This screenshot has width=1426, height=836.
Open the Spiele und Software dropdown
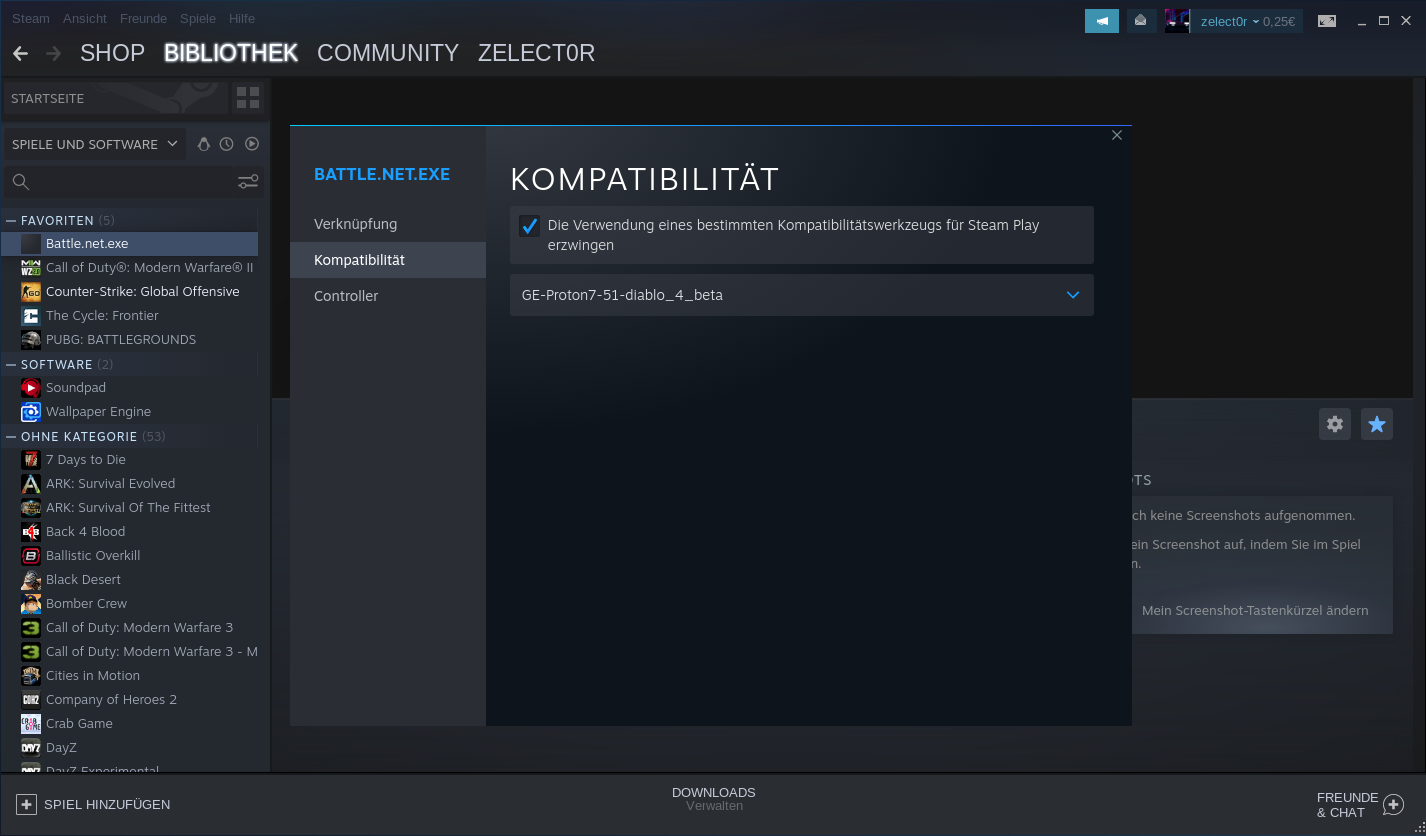click(x=95, y=144)
